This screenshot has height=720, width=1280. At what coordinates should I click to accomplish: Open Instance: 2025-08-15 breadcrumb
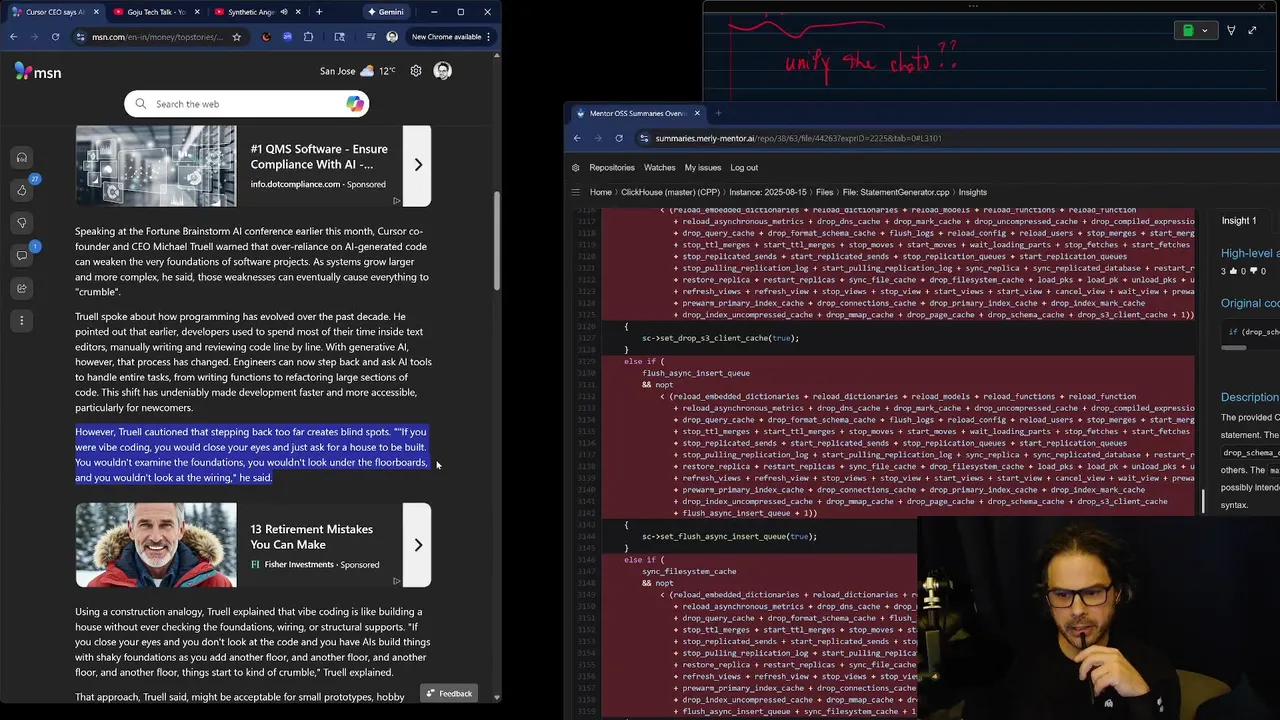(768, 192)
